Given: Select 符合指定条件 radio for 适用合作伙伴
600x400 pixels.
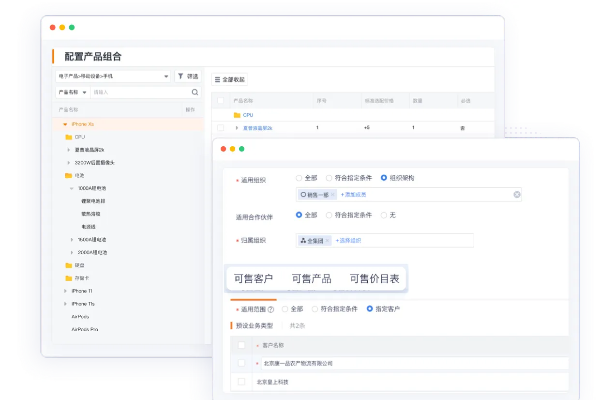Looking at the screenshot, I should coord(329,215).
